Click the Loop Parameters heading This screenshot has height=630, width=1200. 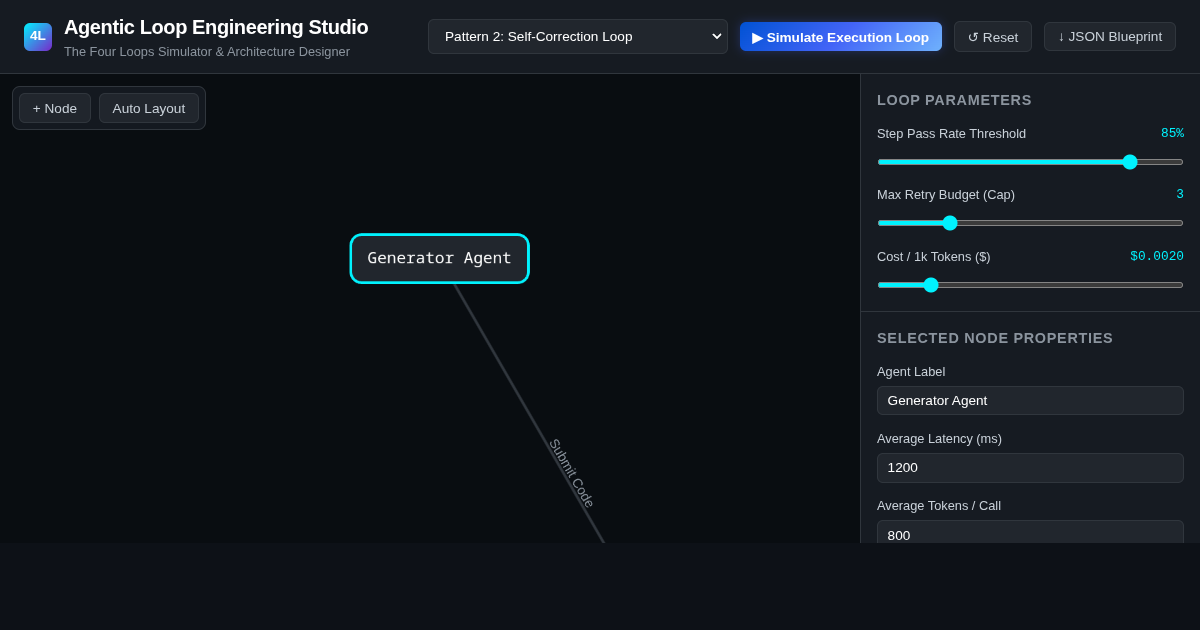click(x=954, y=100)
